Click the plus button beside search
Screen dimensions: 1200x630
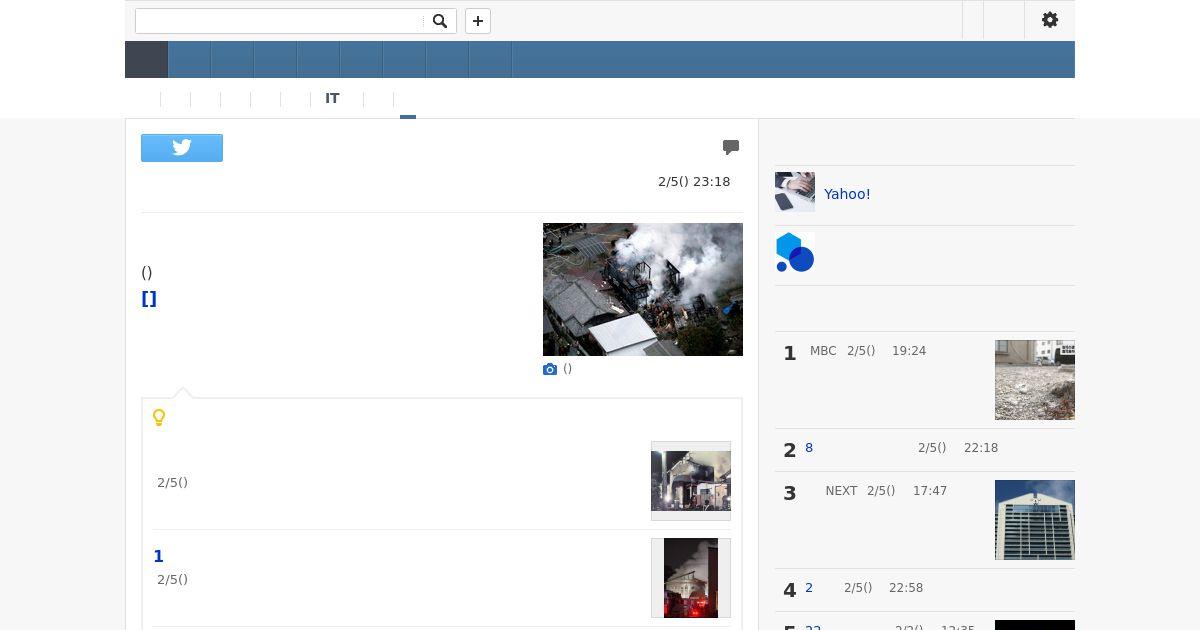coord(478,21)
